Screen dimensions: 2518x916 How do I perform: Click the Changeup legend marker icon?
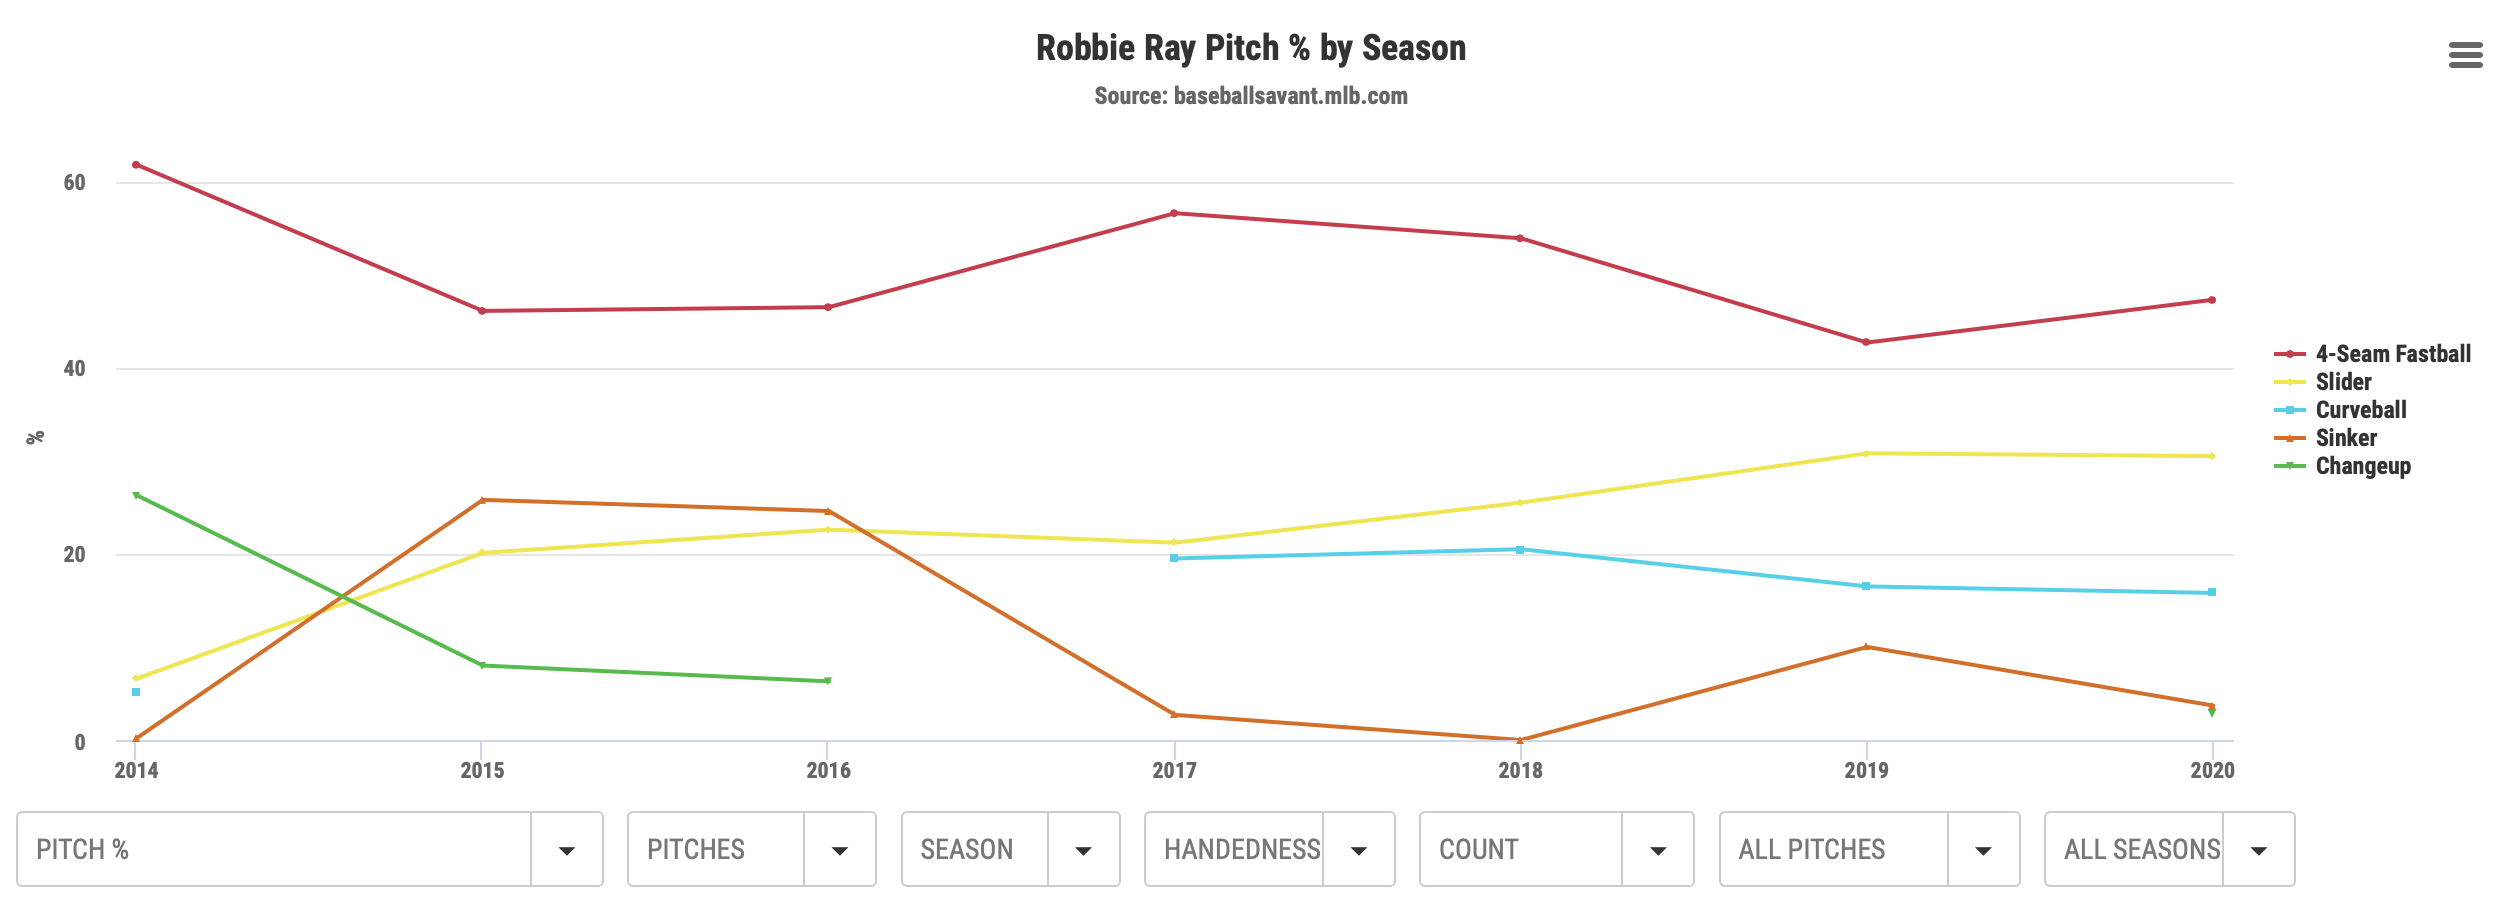2289,466
